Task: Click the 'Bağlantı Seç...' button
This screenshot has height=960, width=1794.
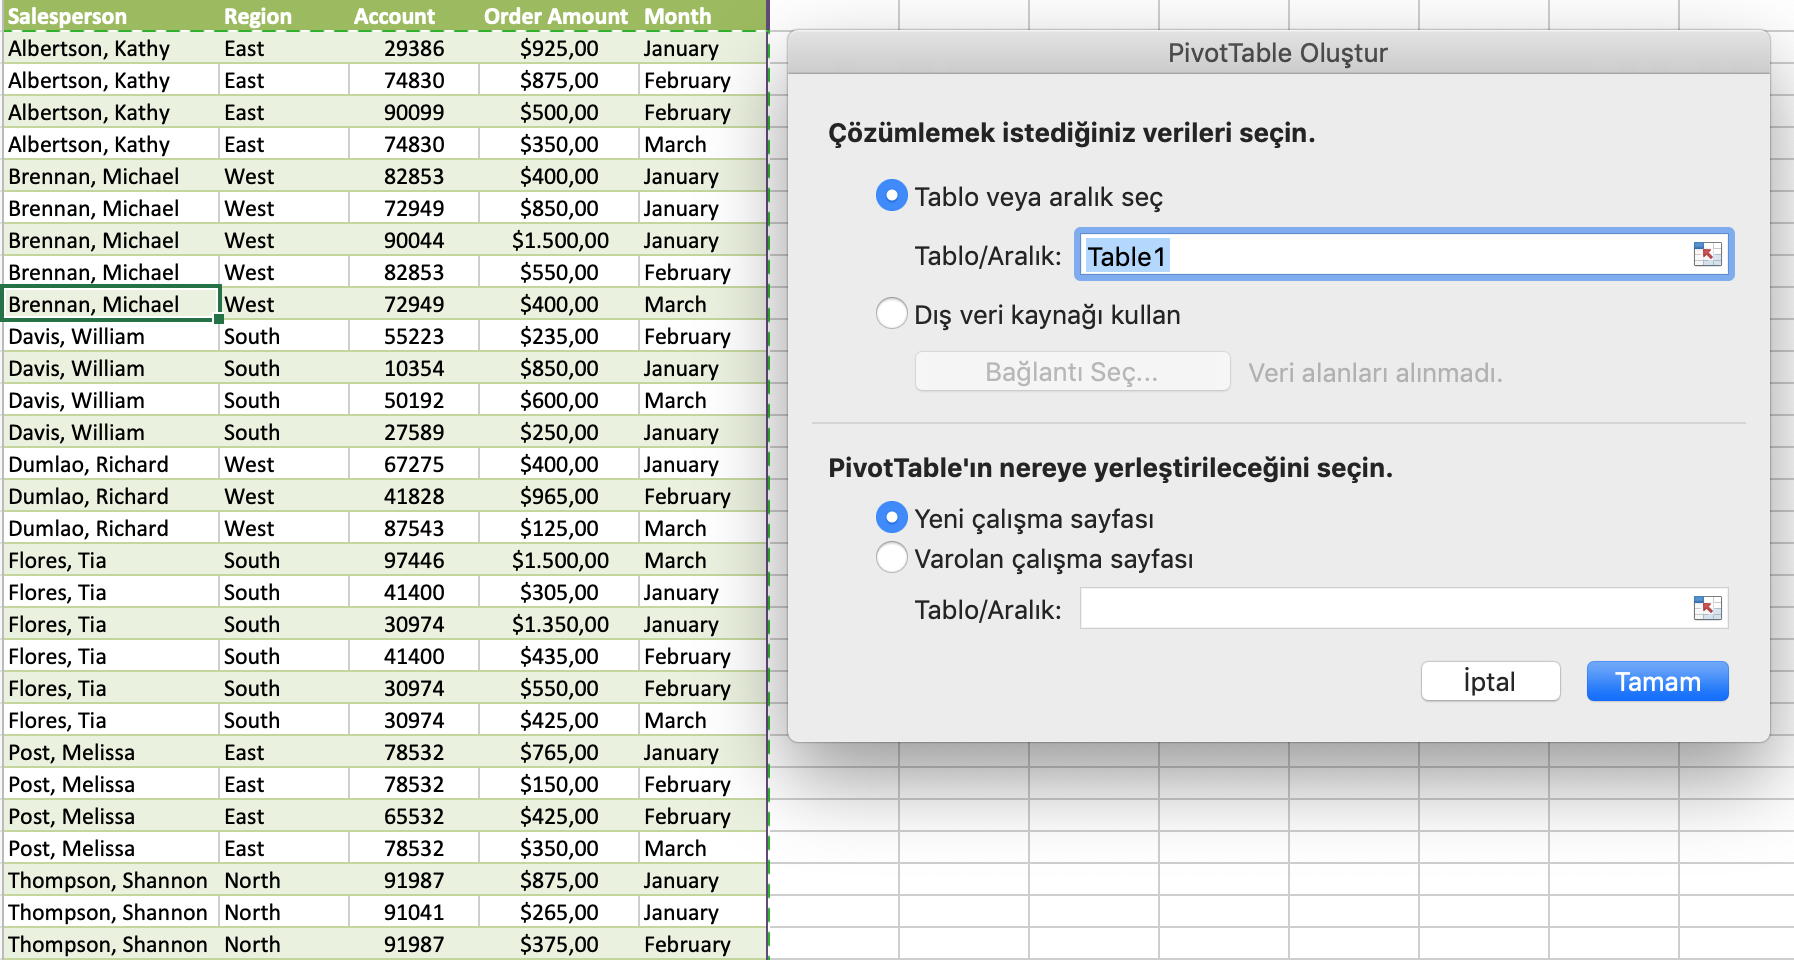Action: (1071, 371)
